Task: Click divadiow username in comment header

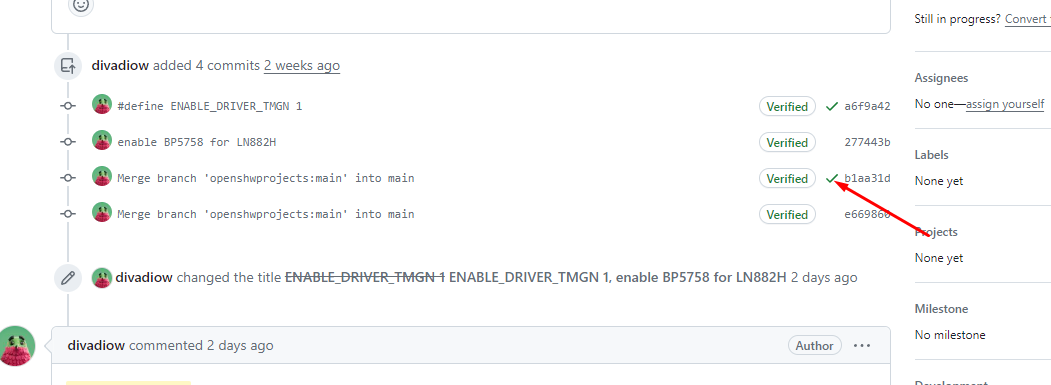Action: click(x=96, y=345)
